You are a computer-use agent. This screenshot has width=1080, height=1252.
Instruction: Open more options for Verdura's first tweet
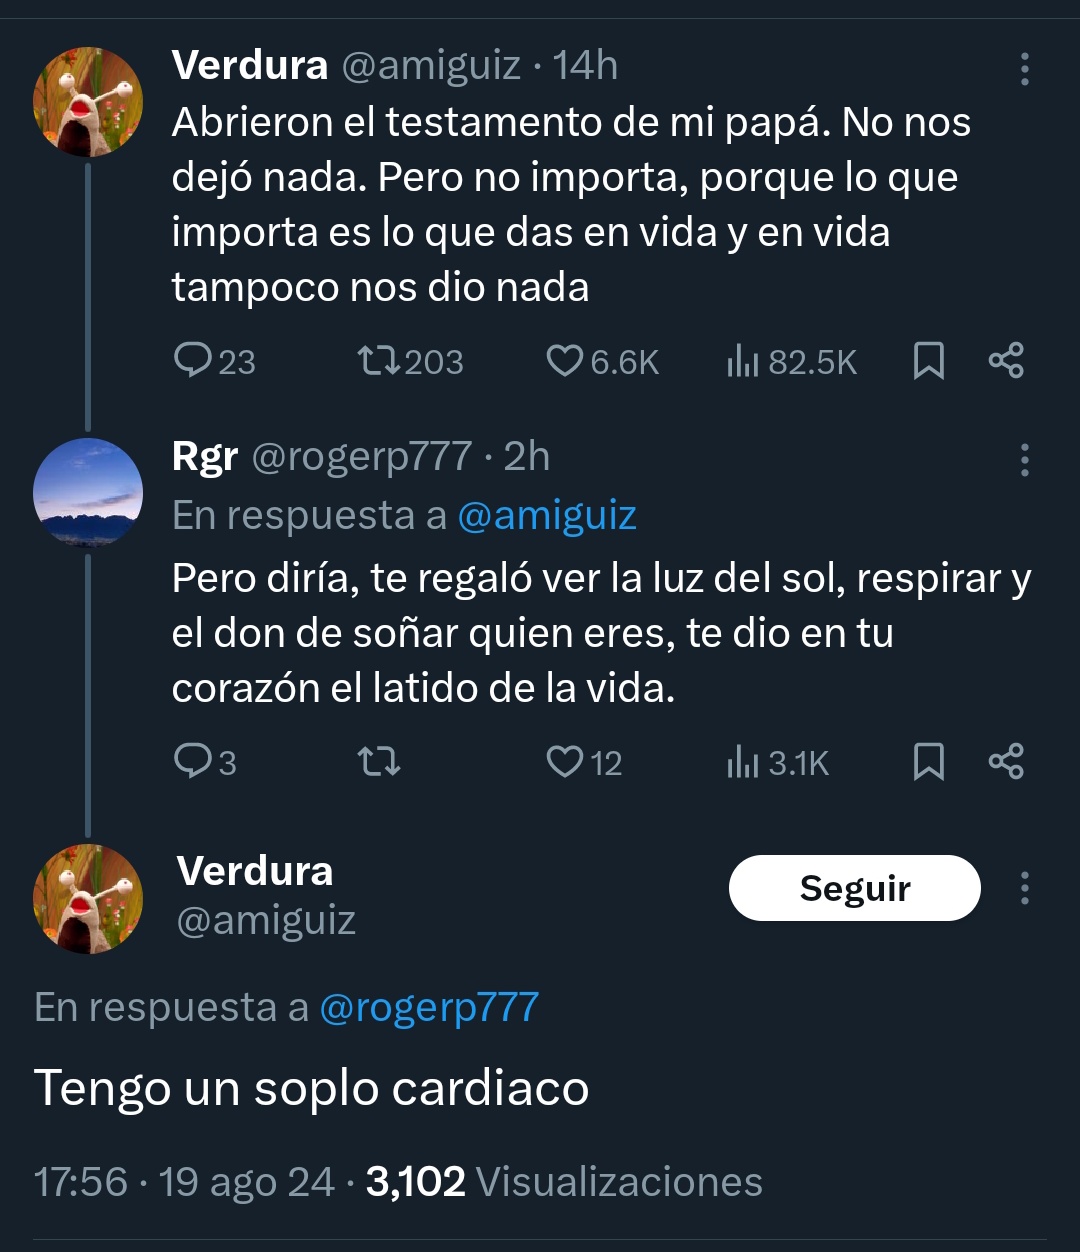1024,69
